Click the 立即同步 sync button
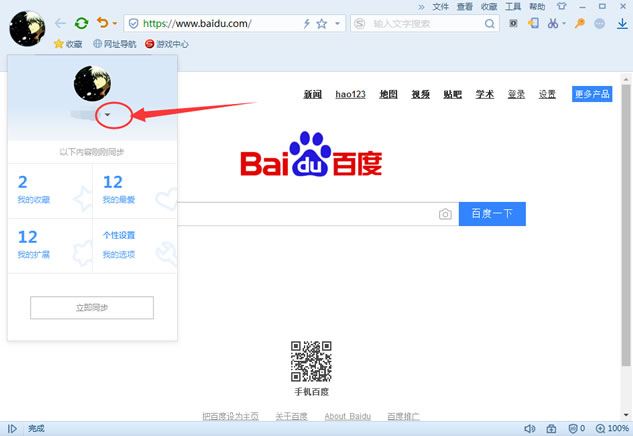 pyautogui.click(x=92, y=308)
